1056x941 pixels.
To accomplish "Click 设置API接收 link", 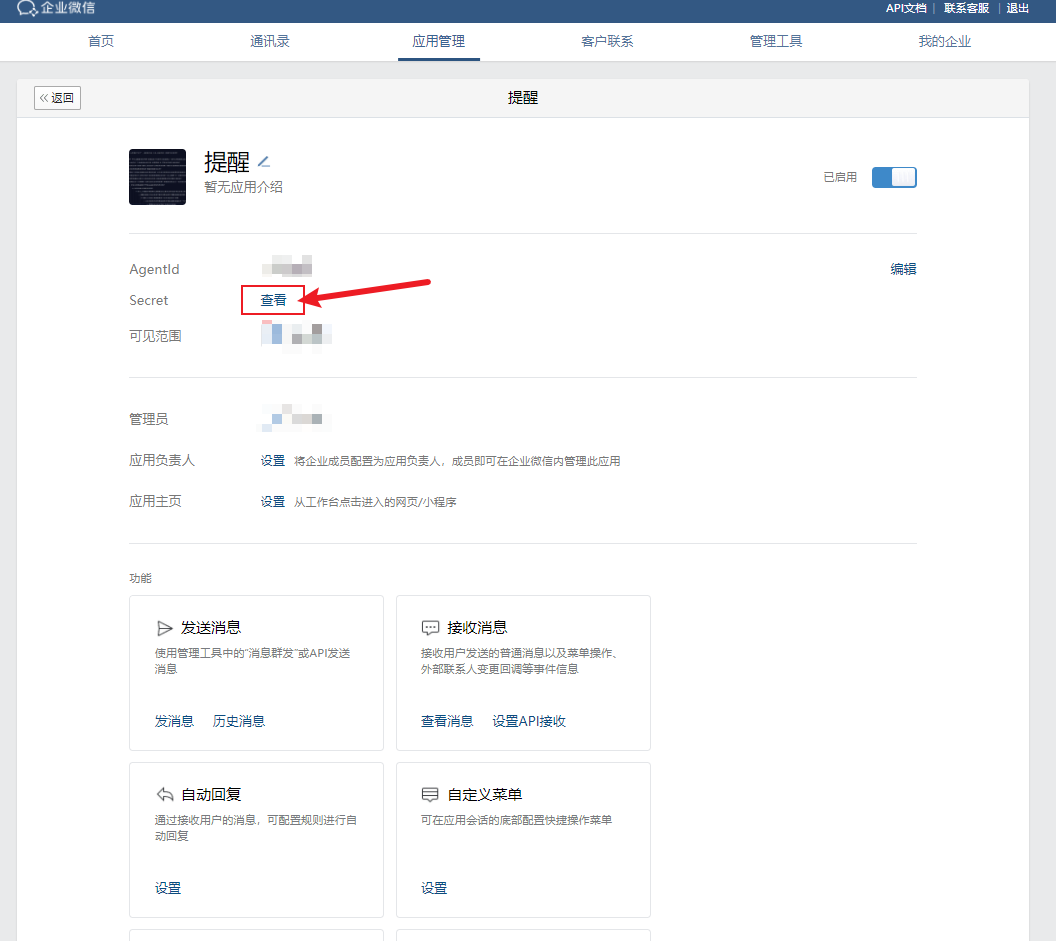I will coord(529,721).
